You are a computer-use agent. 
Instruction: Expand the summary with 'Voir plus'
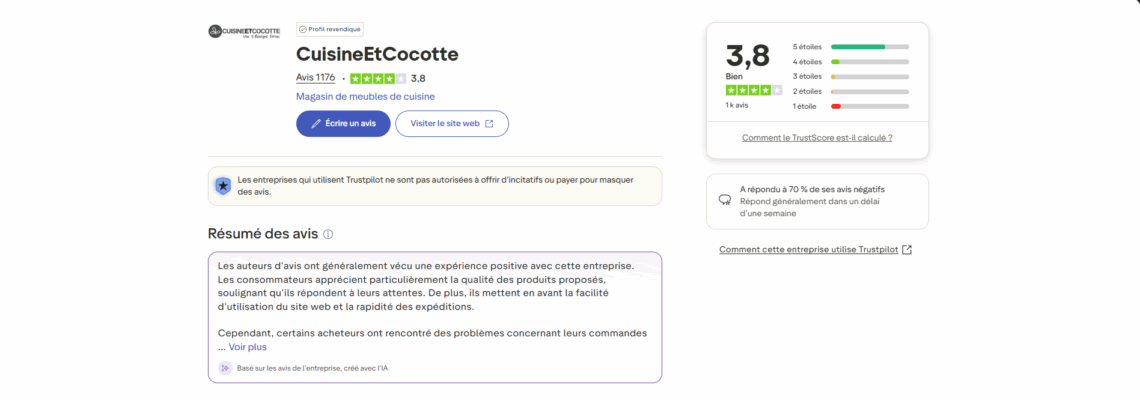[248, 347]
